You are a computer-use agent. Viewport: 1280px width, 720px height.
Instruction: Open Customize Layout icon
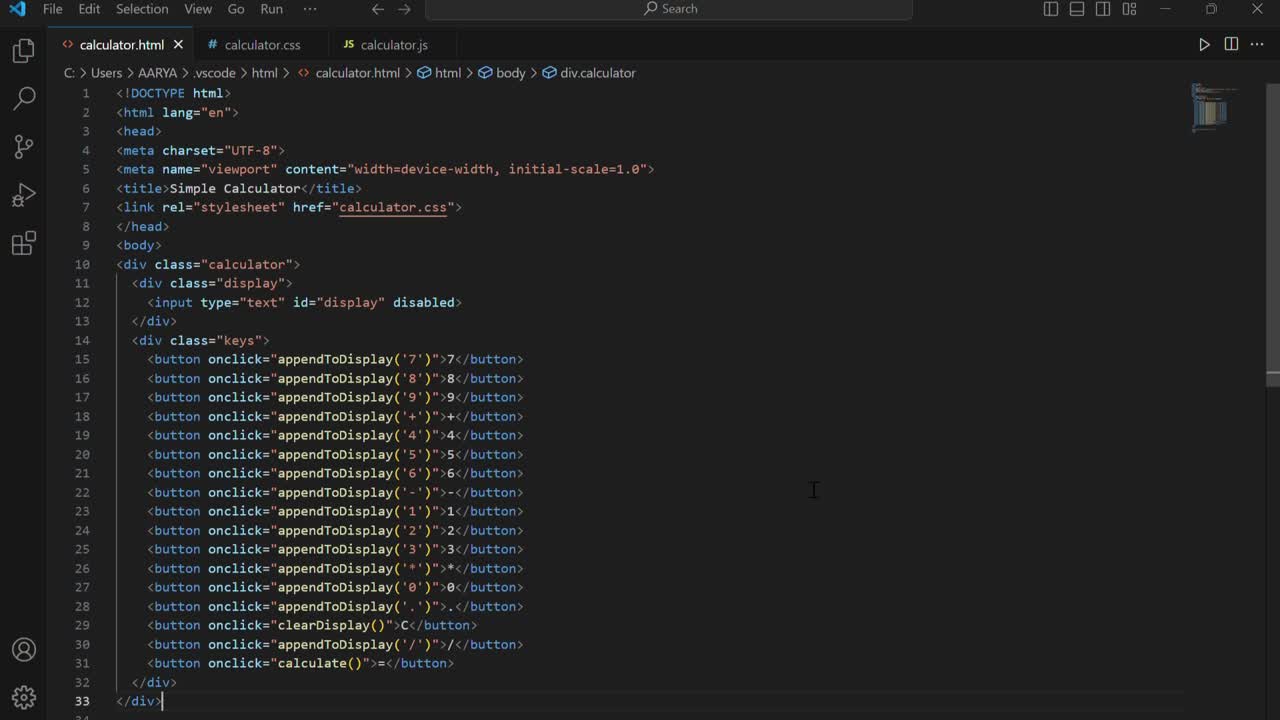click(x=1129, y=9)
